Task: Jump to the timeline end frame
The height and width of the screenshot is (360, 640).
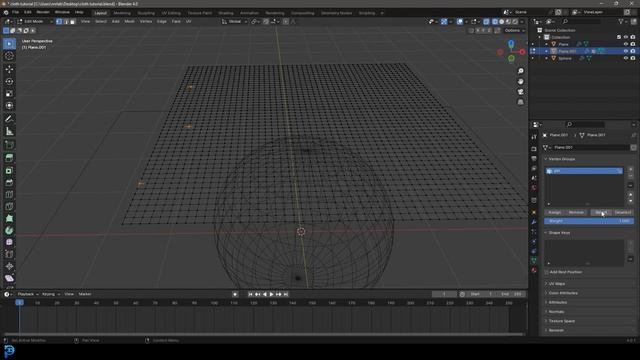Action: point(286,294)
